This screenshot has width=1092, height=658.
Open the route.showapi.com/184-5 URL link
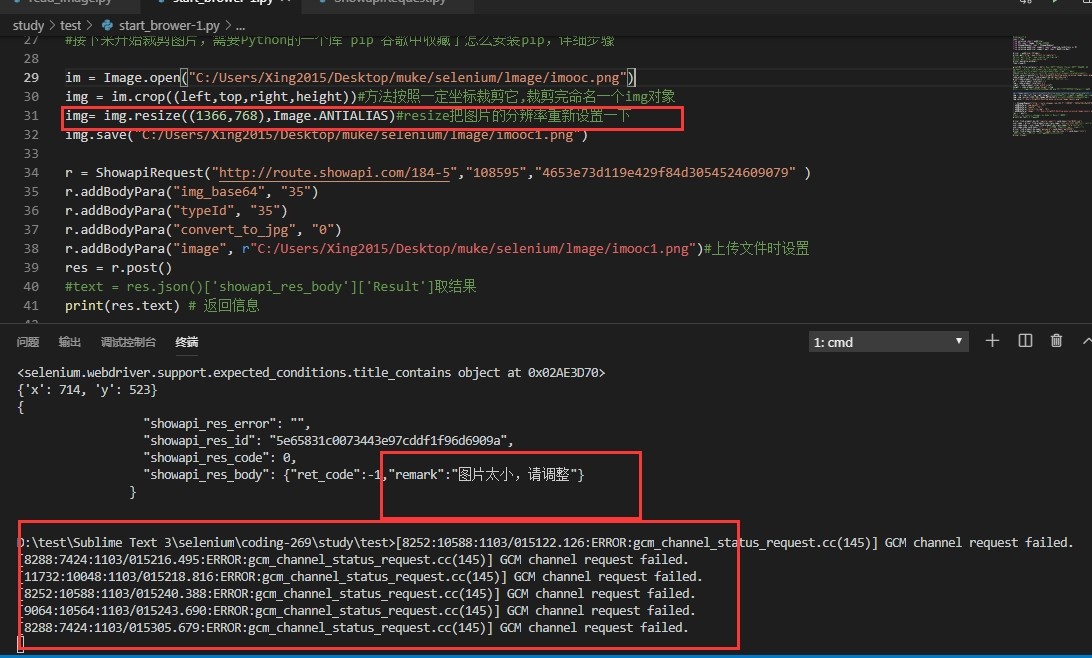[335, 173]
